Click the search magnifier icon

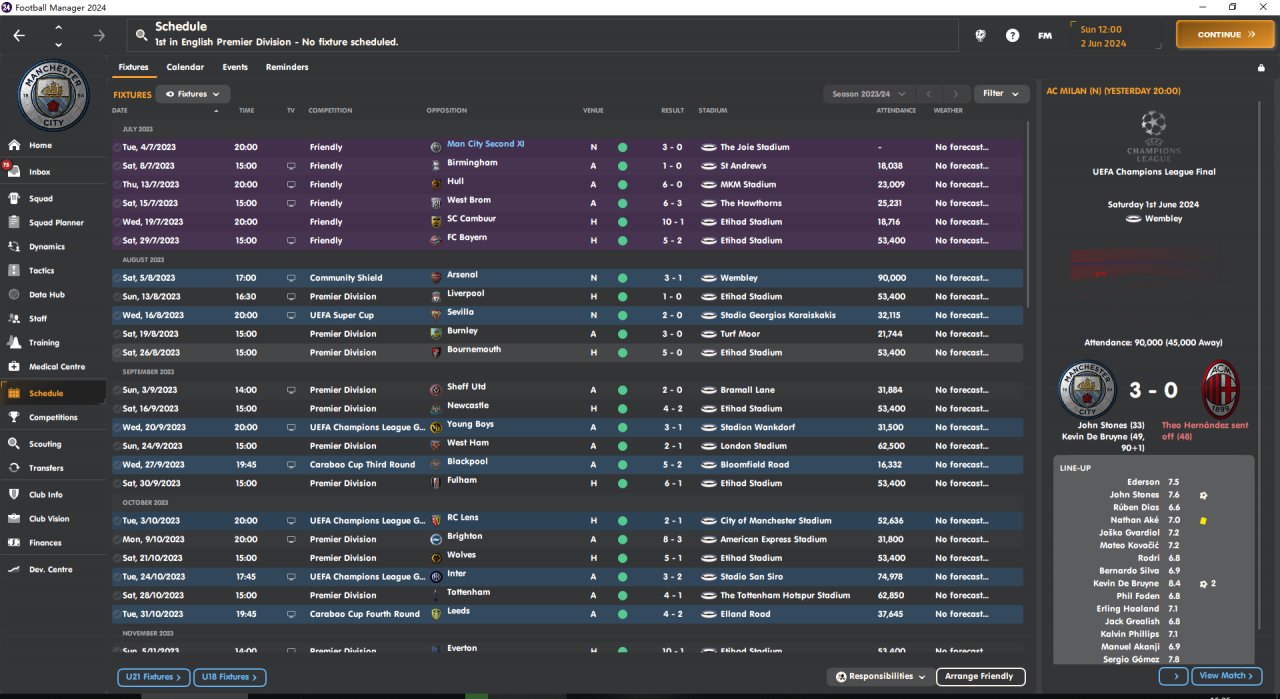tap(141, 35)
